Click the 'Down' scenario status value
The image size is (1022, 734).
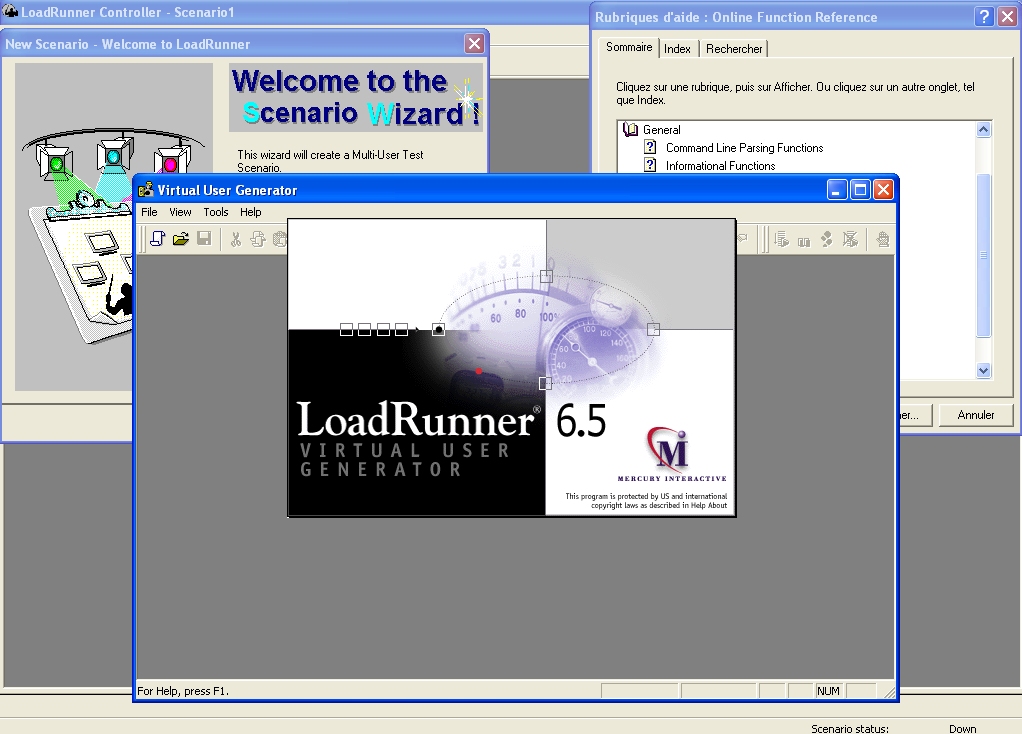pyautogui.click(x=962, y=729)
